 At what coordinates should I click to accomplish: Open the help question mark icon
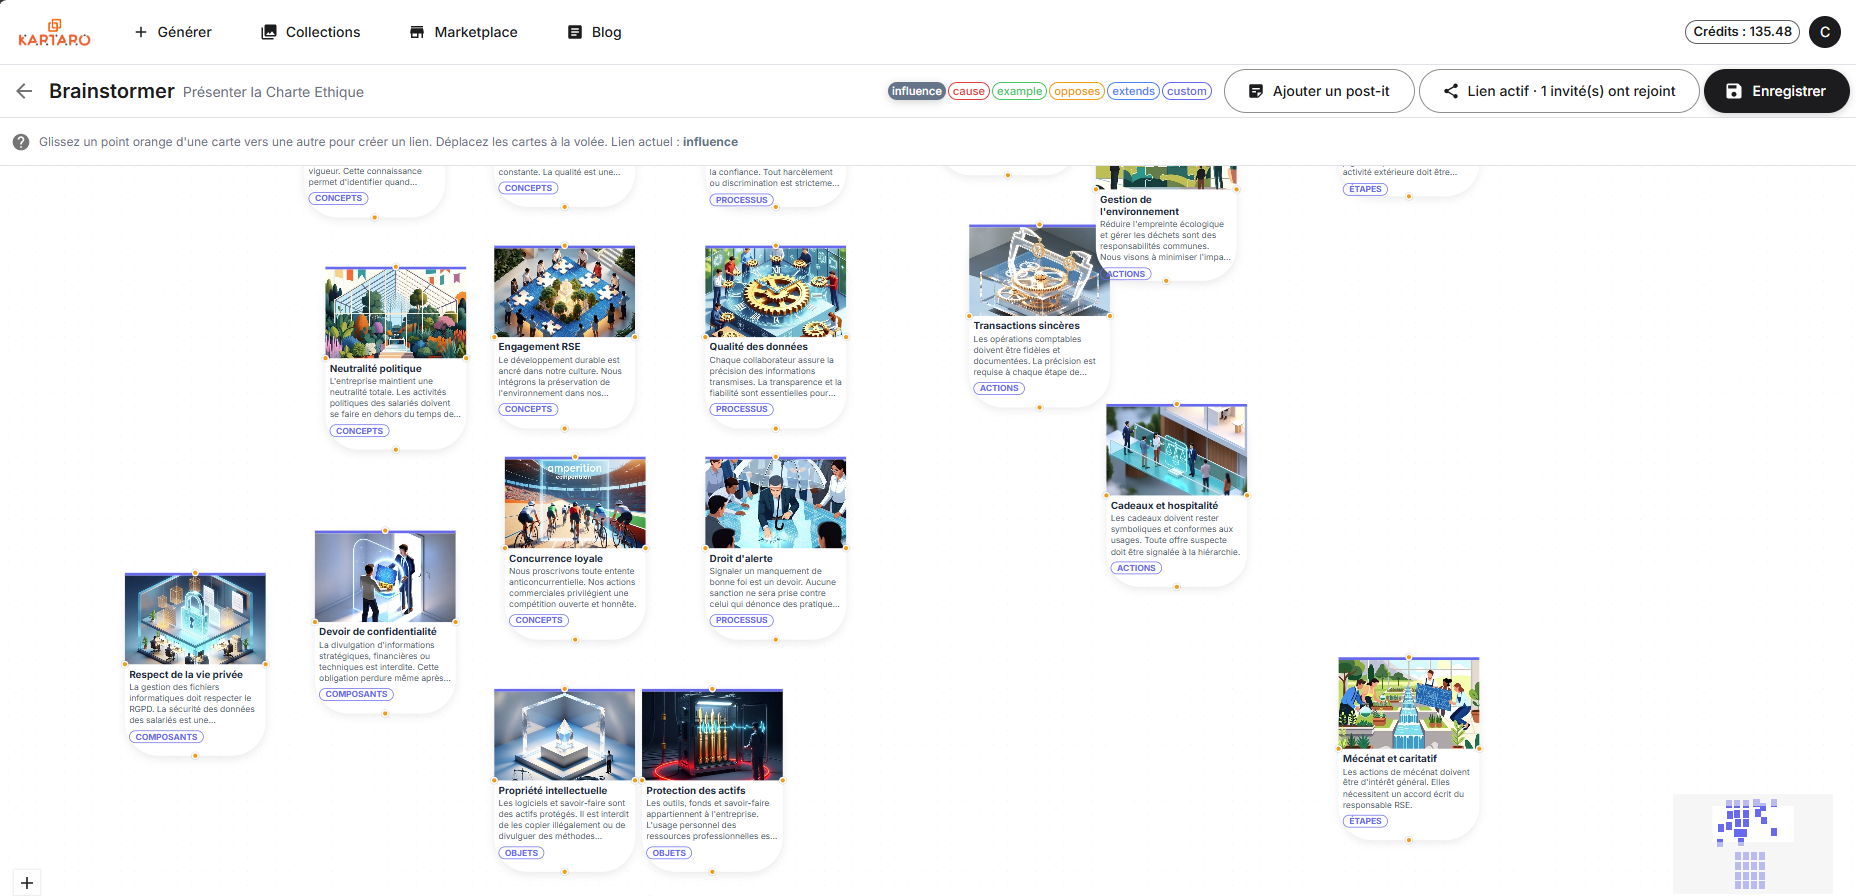click(20, 142)
